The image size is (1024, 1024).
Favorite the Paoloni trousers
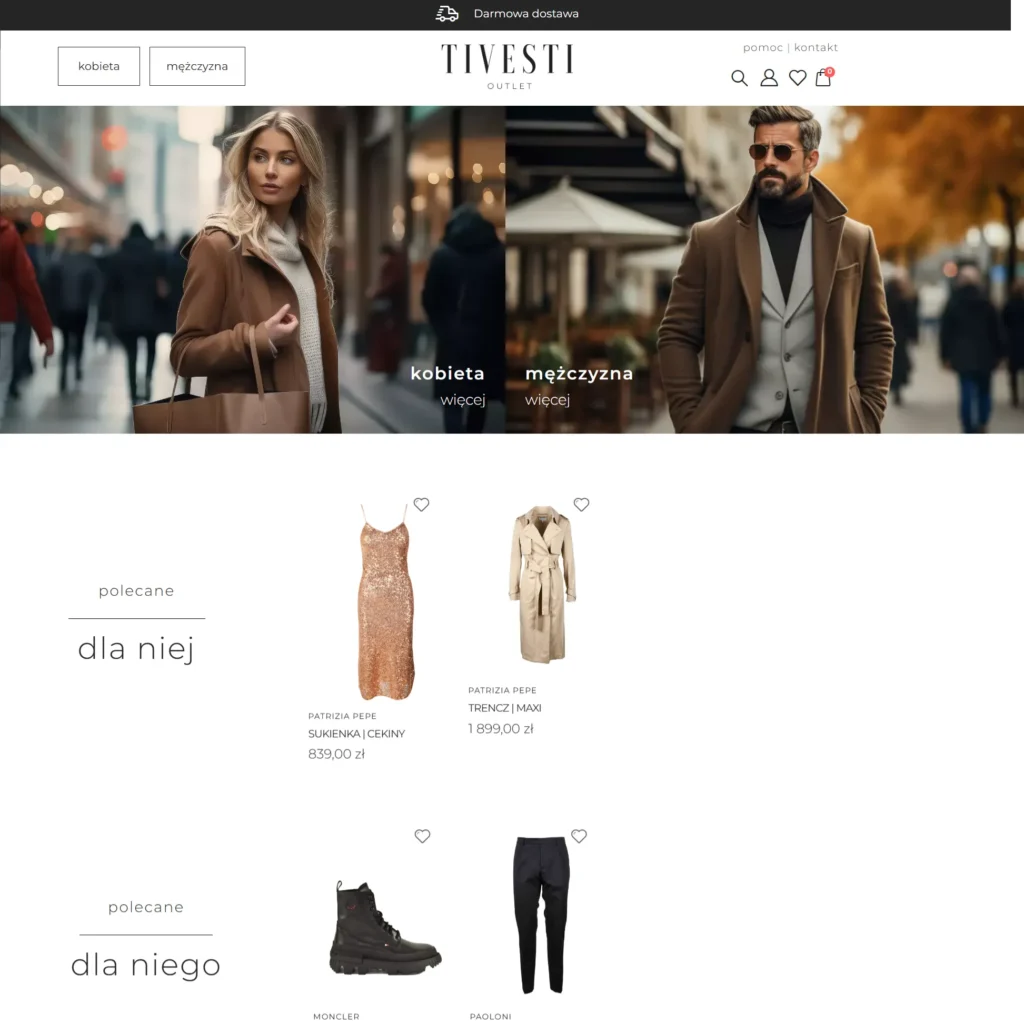579,836
